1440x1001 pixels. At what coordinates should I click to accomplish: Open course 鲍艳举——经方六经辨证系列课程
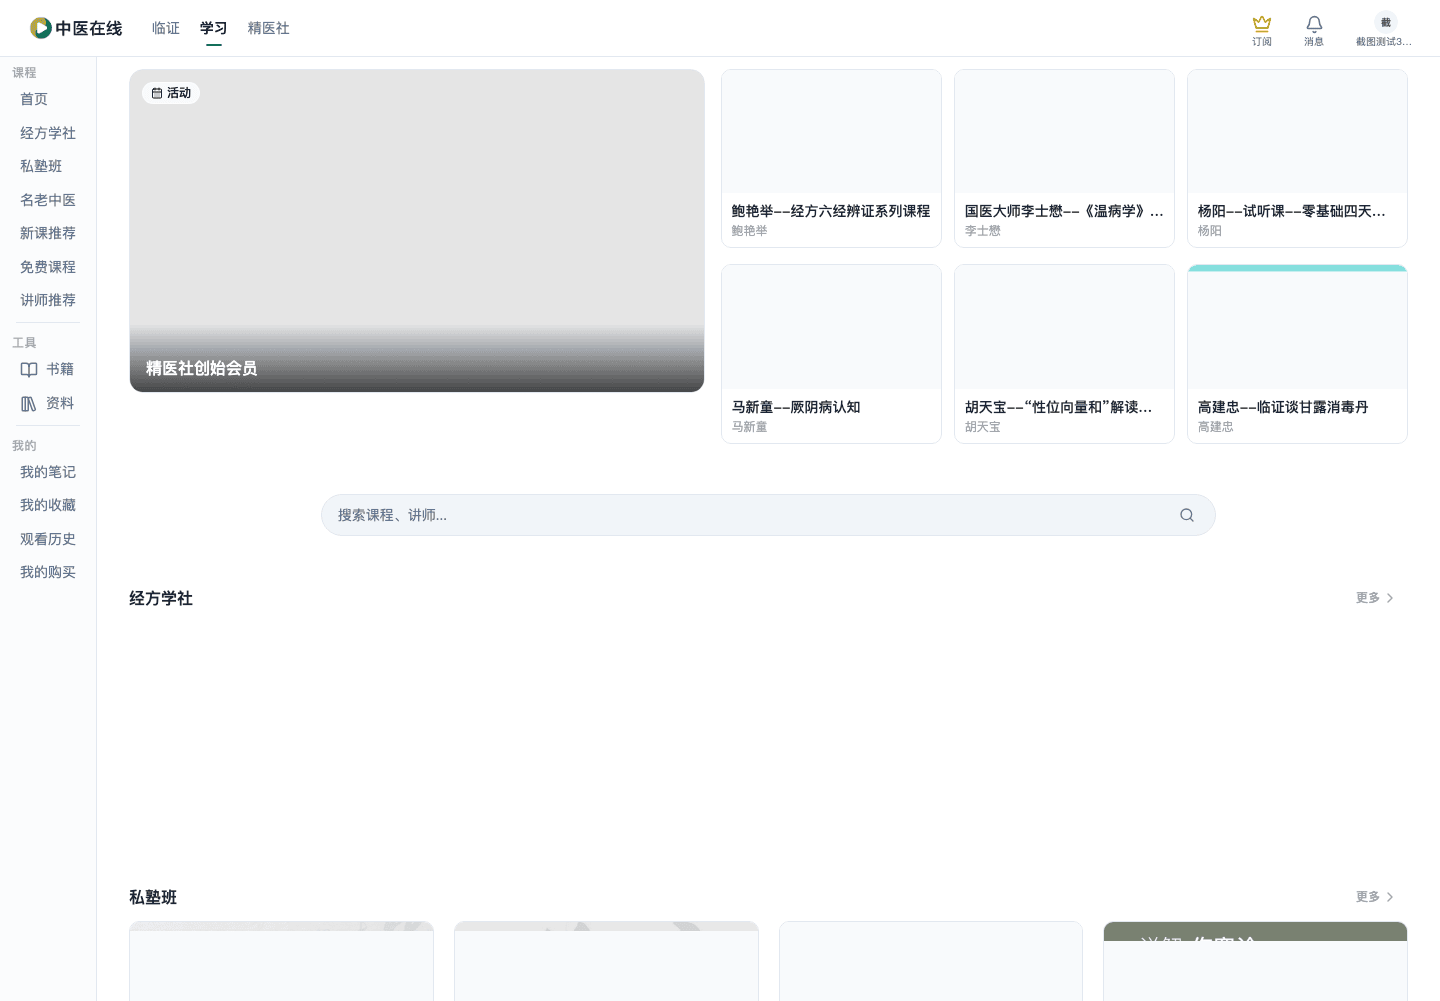[831, 158]
